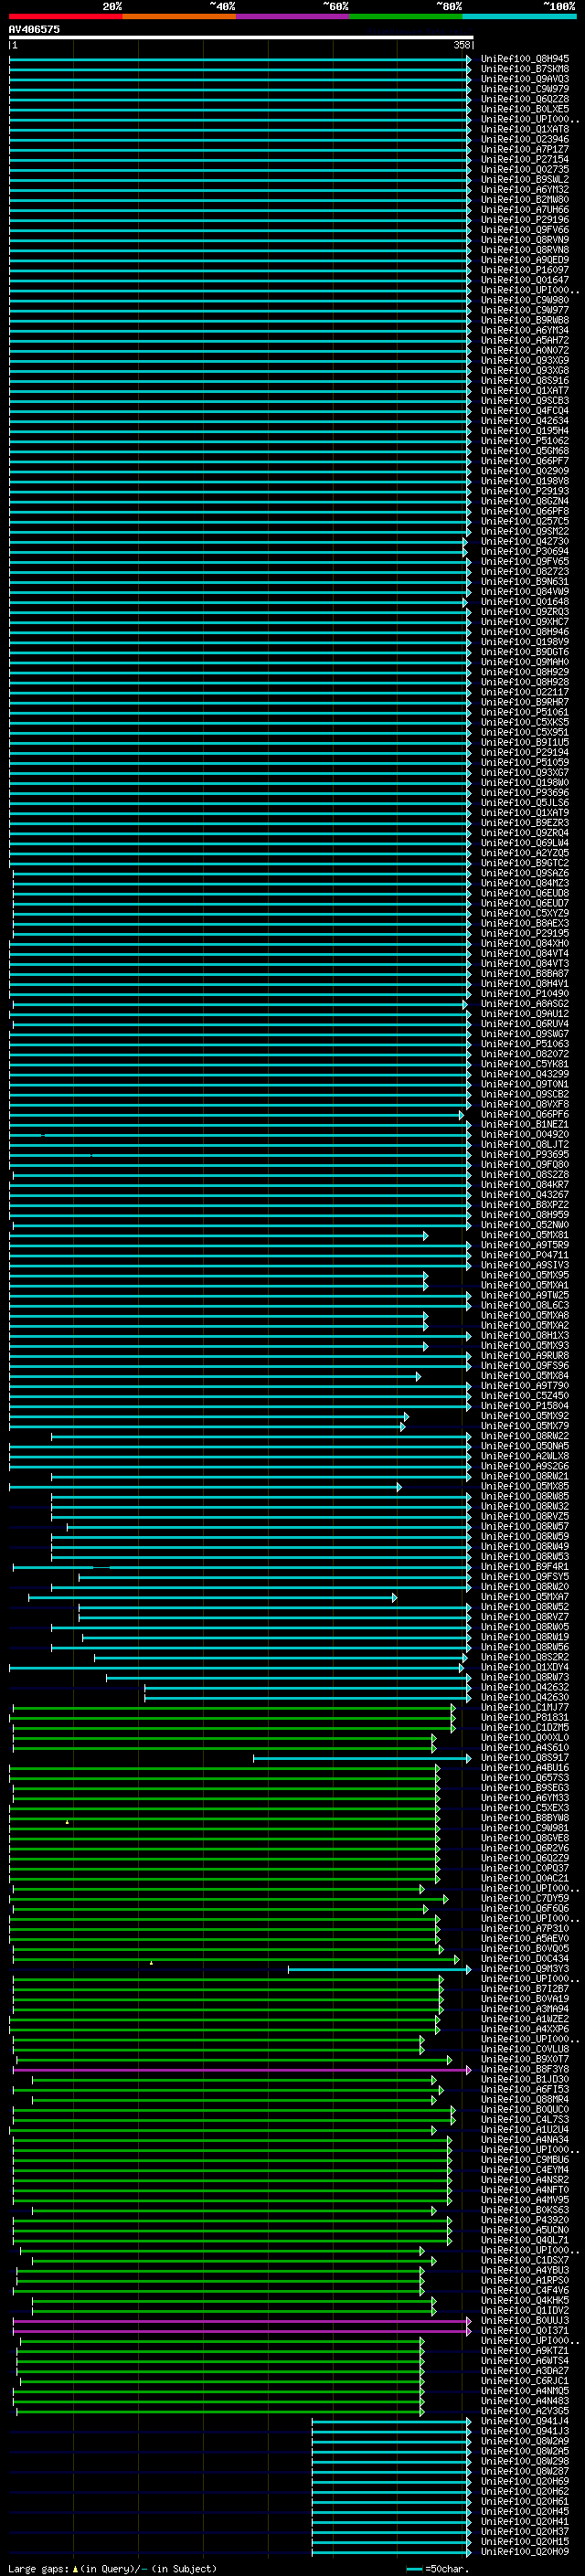This screenshot has width=585, height=2576.
Task: Select the UniRef100_Q8S917 label
Action: point(525,1758)
